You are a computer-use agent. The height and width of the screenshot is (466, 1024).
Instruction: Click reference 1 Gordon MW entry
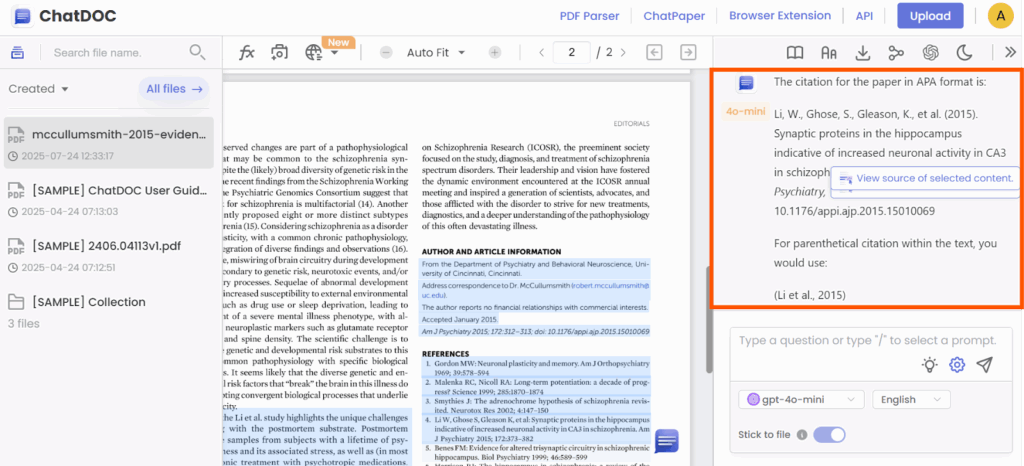tap(536, 367)
